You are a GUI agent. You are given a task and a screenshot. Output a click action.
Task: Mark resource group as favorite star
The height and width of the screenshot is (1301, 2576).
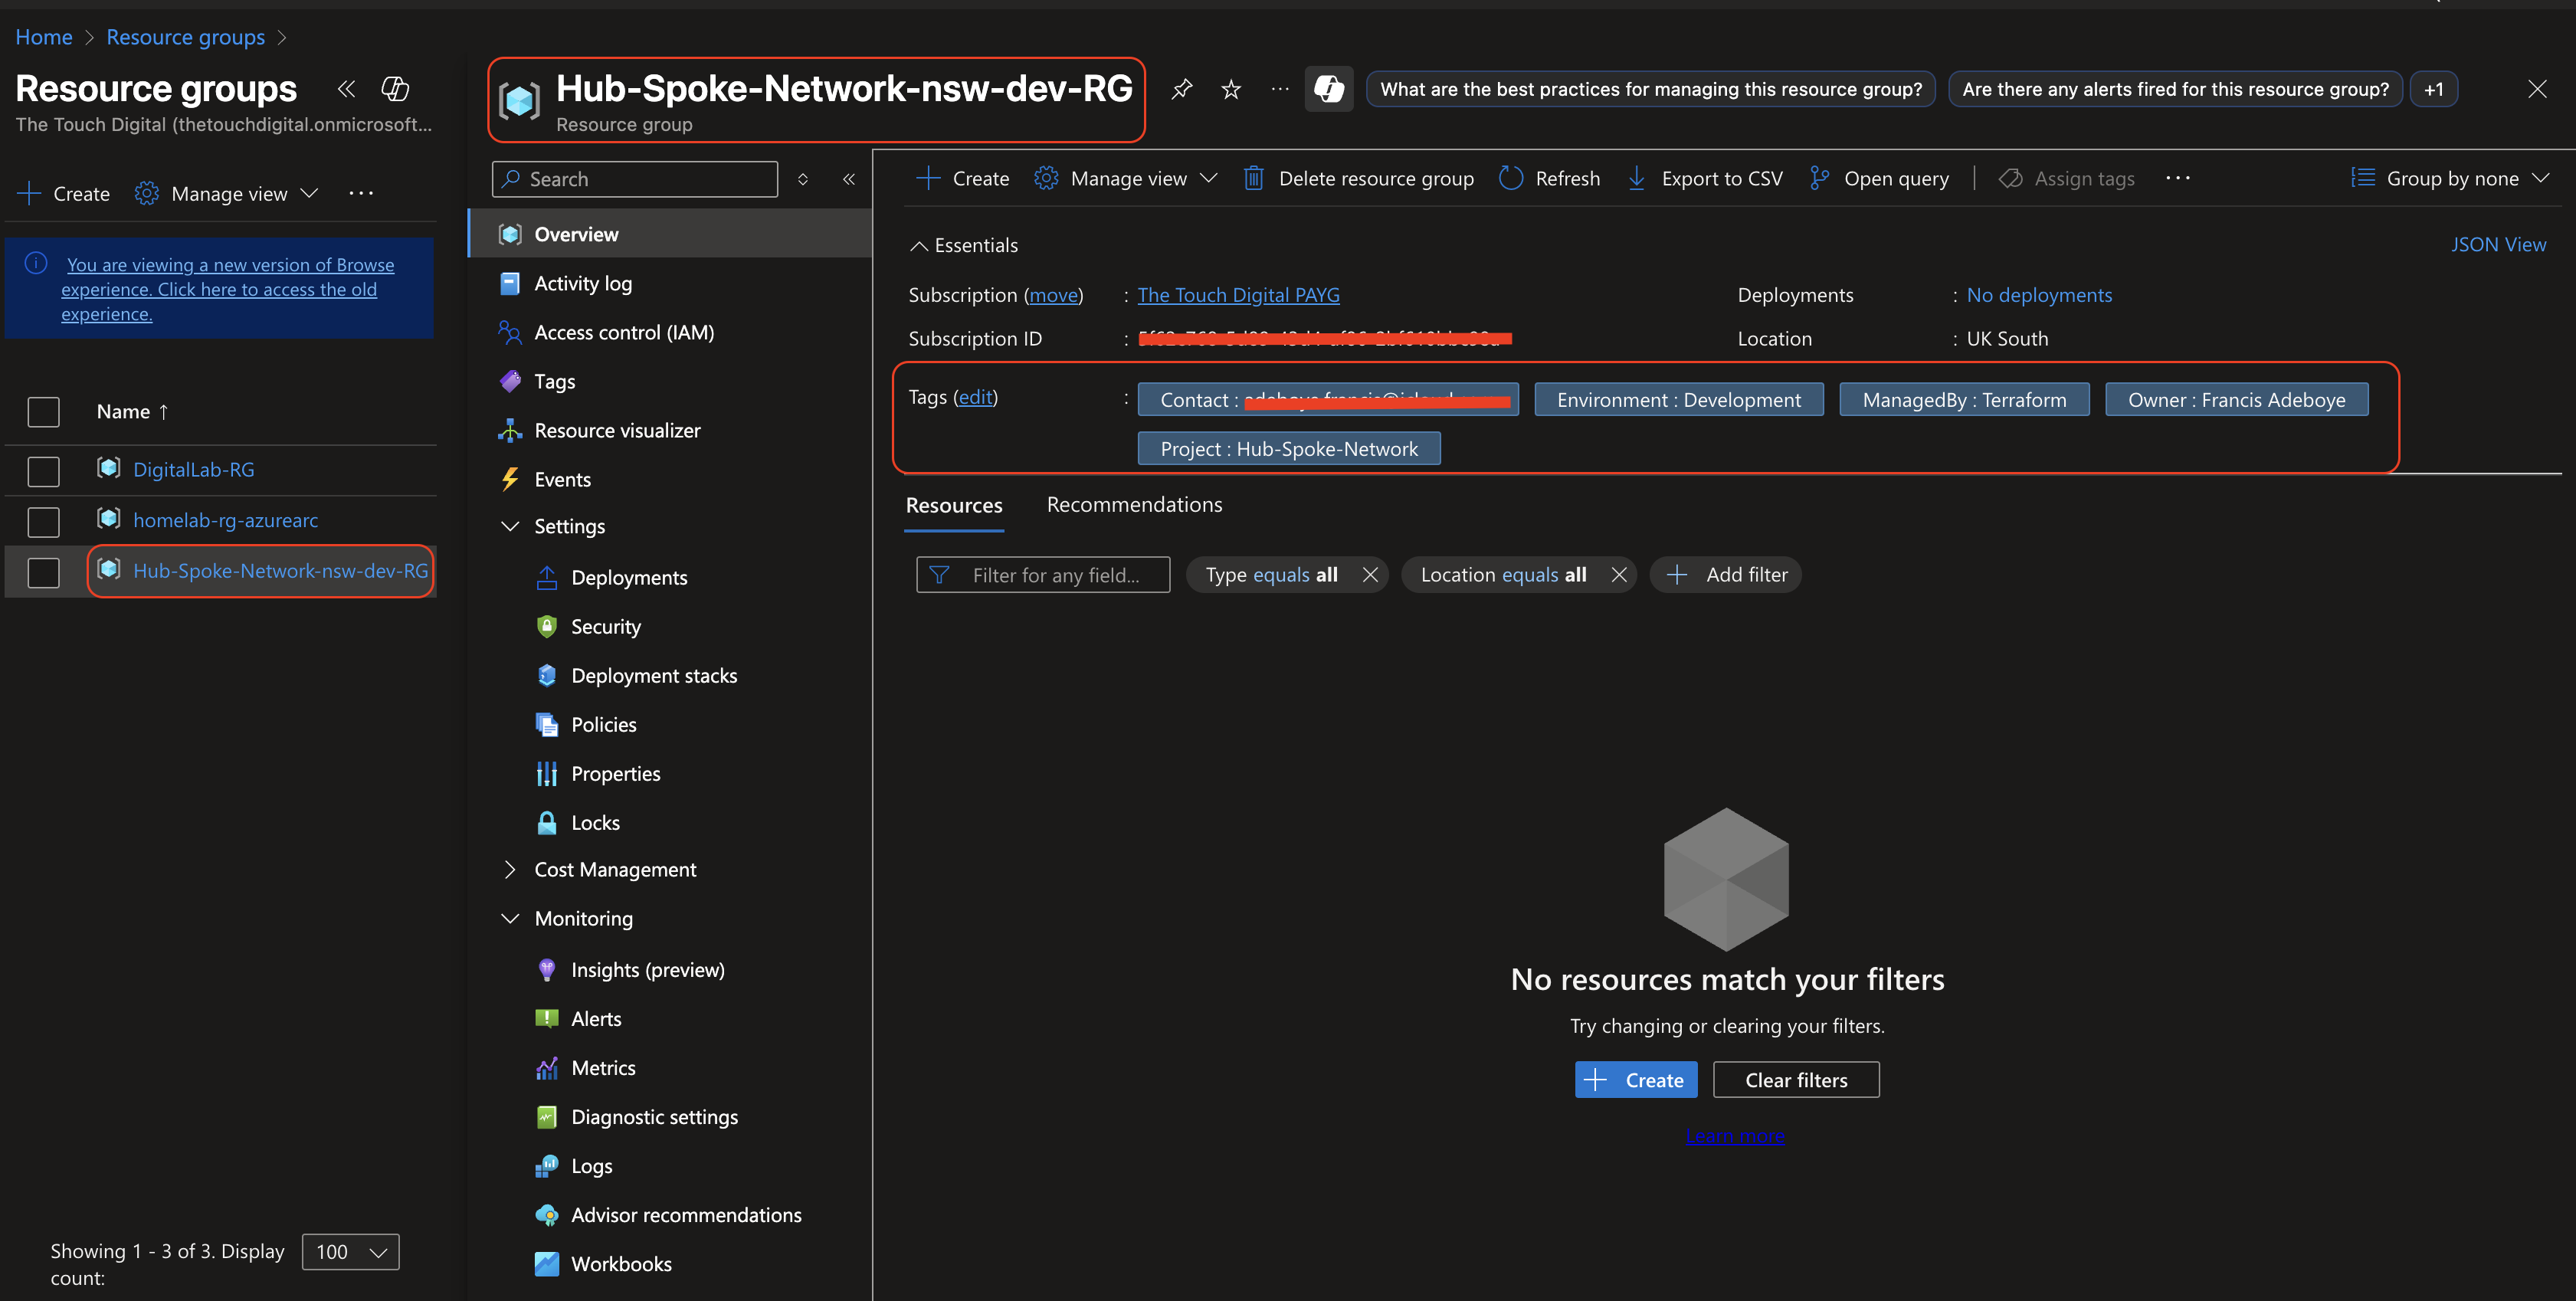point(1231,90)
